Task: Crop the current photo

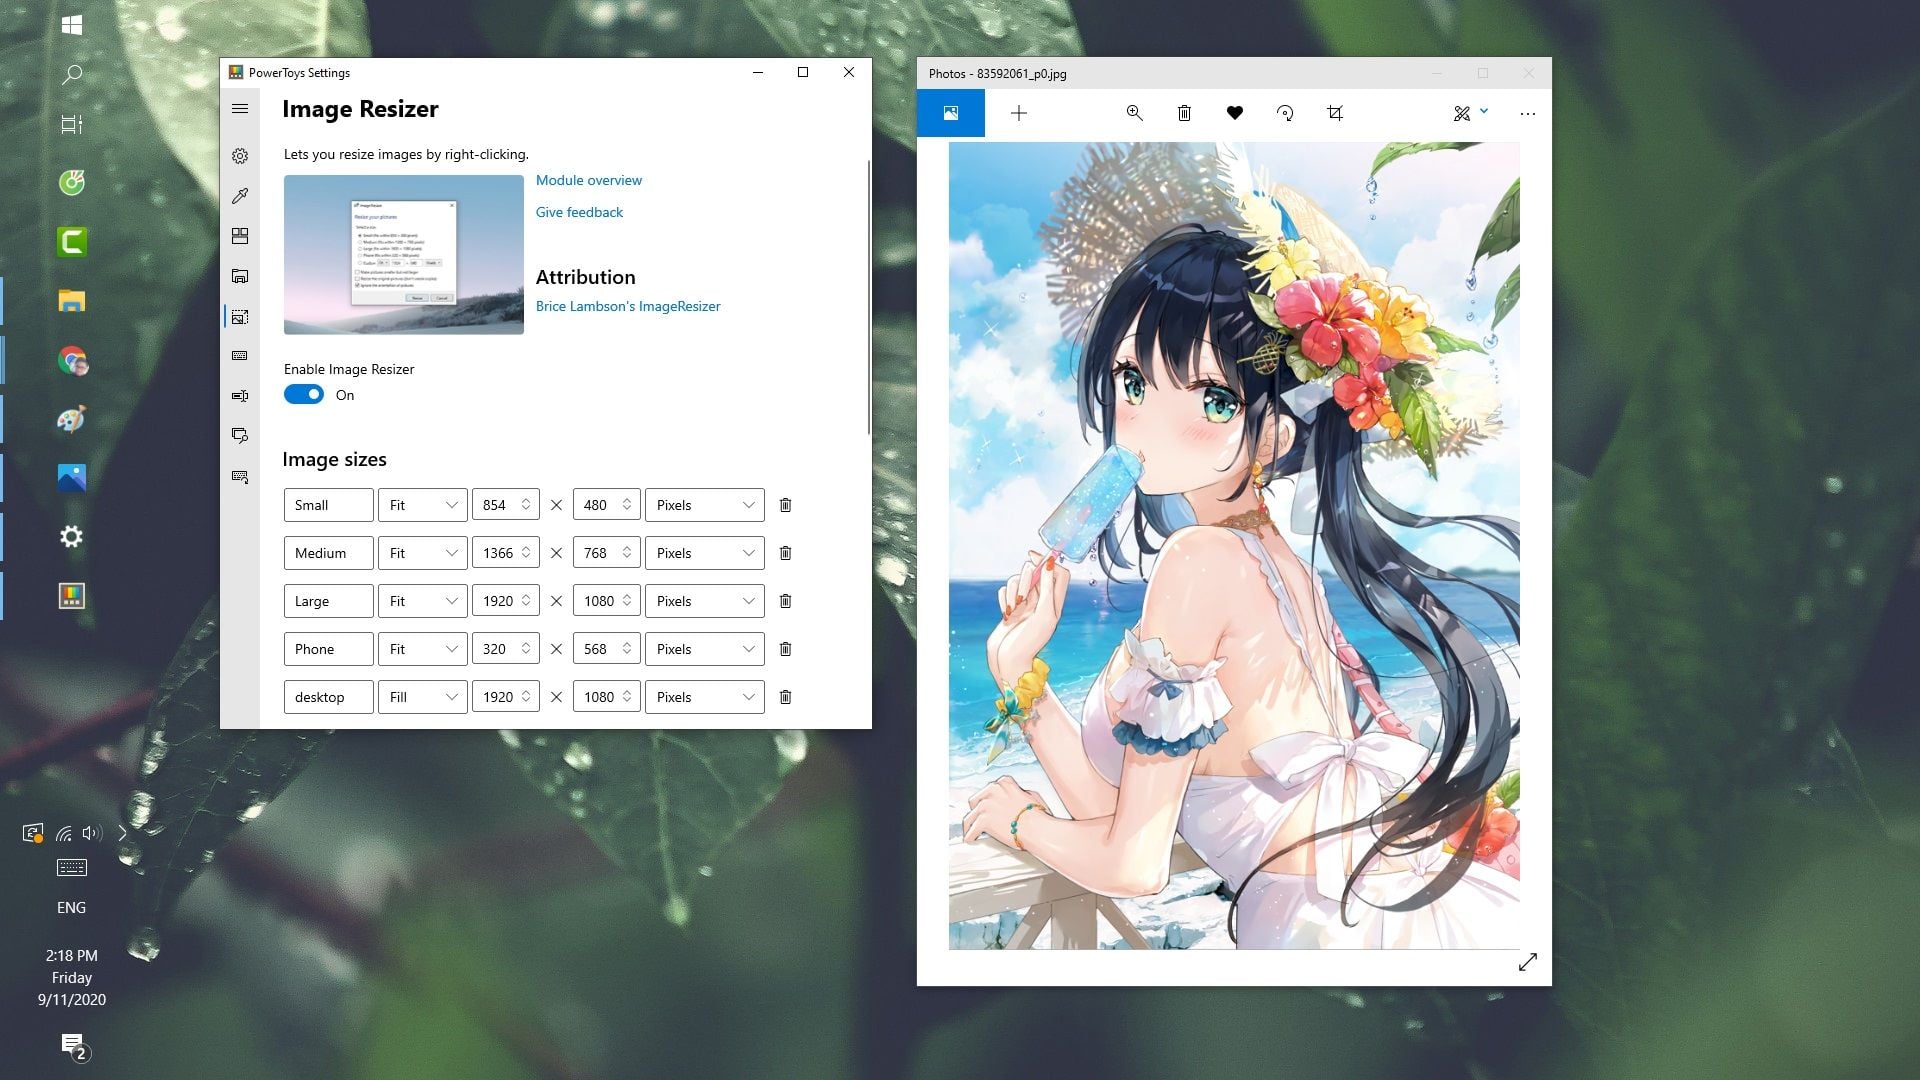Action: pos(1335,113)
